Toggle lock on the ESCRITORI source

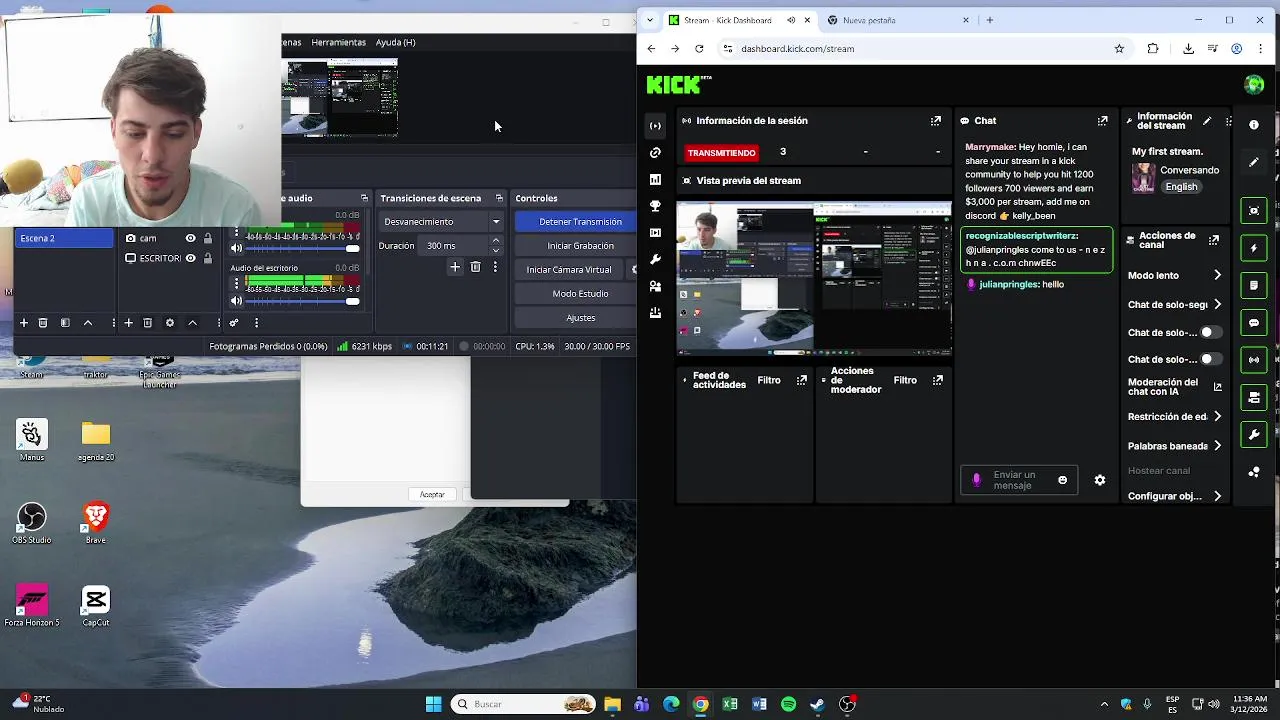point(208,258)
